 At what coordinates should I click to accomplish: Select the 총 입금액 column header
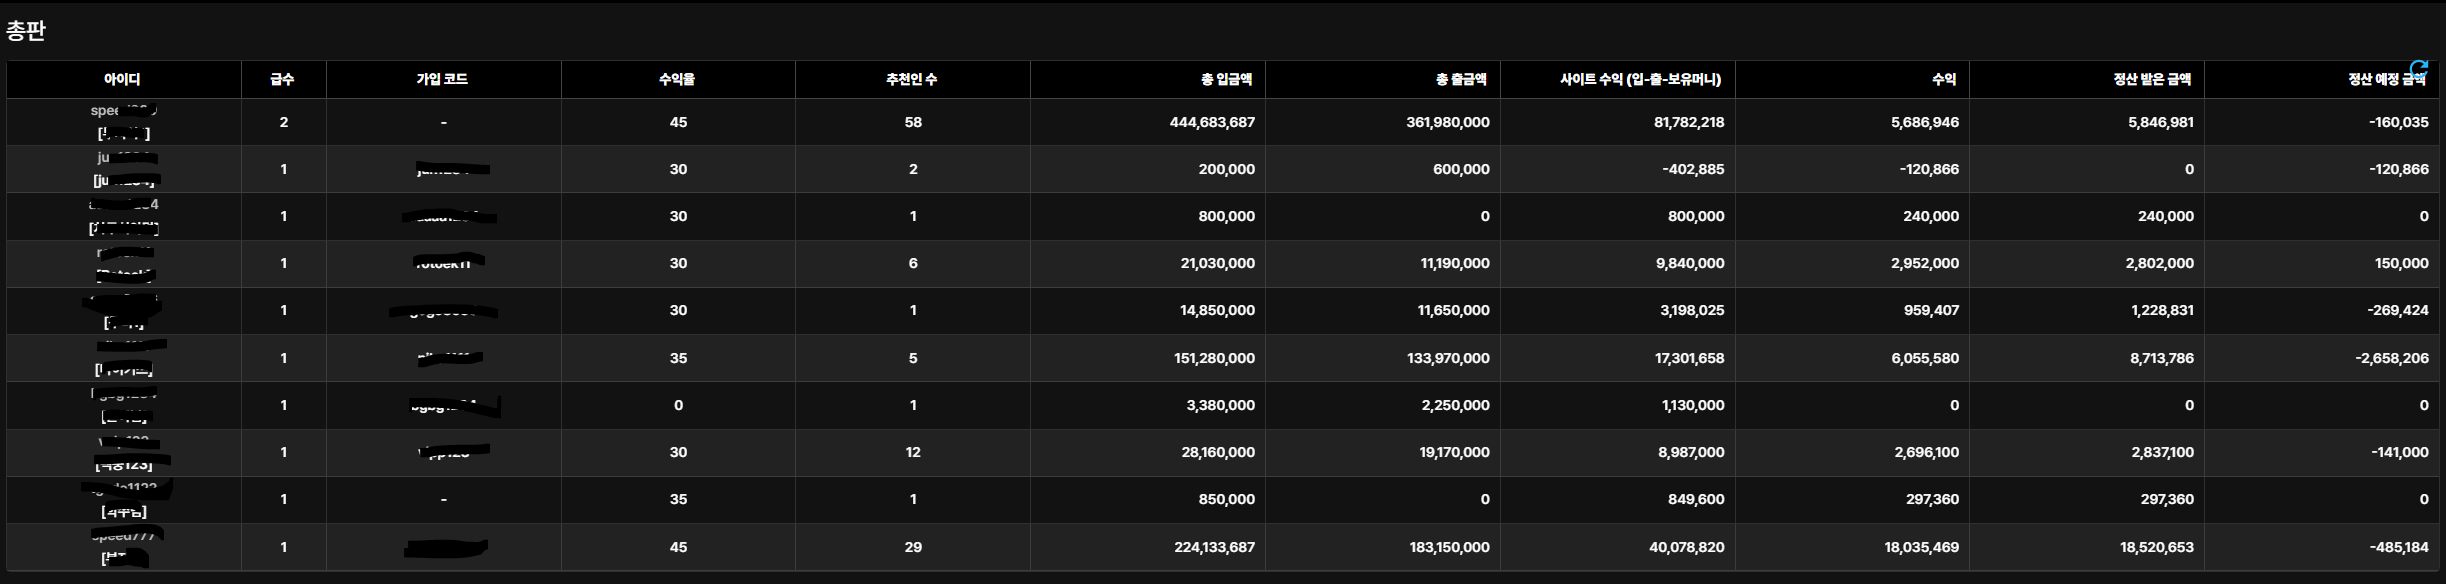coord(1226,79)
